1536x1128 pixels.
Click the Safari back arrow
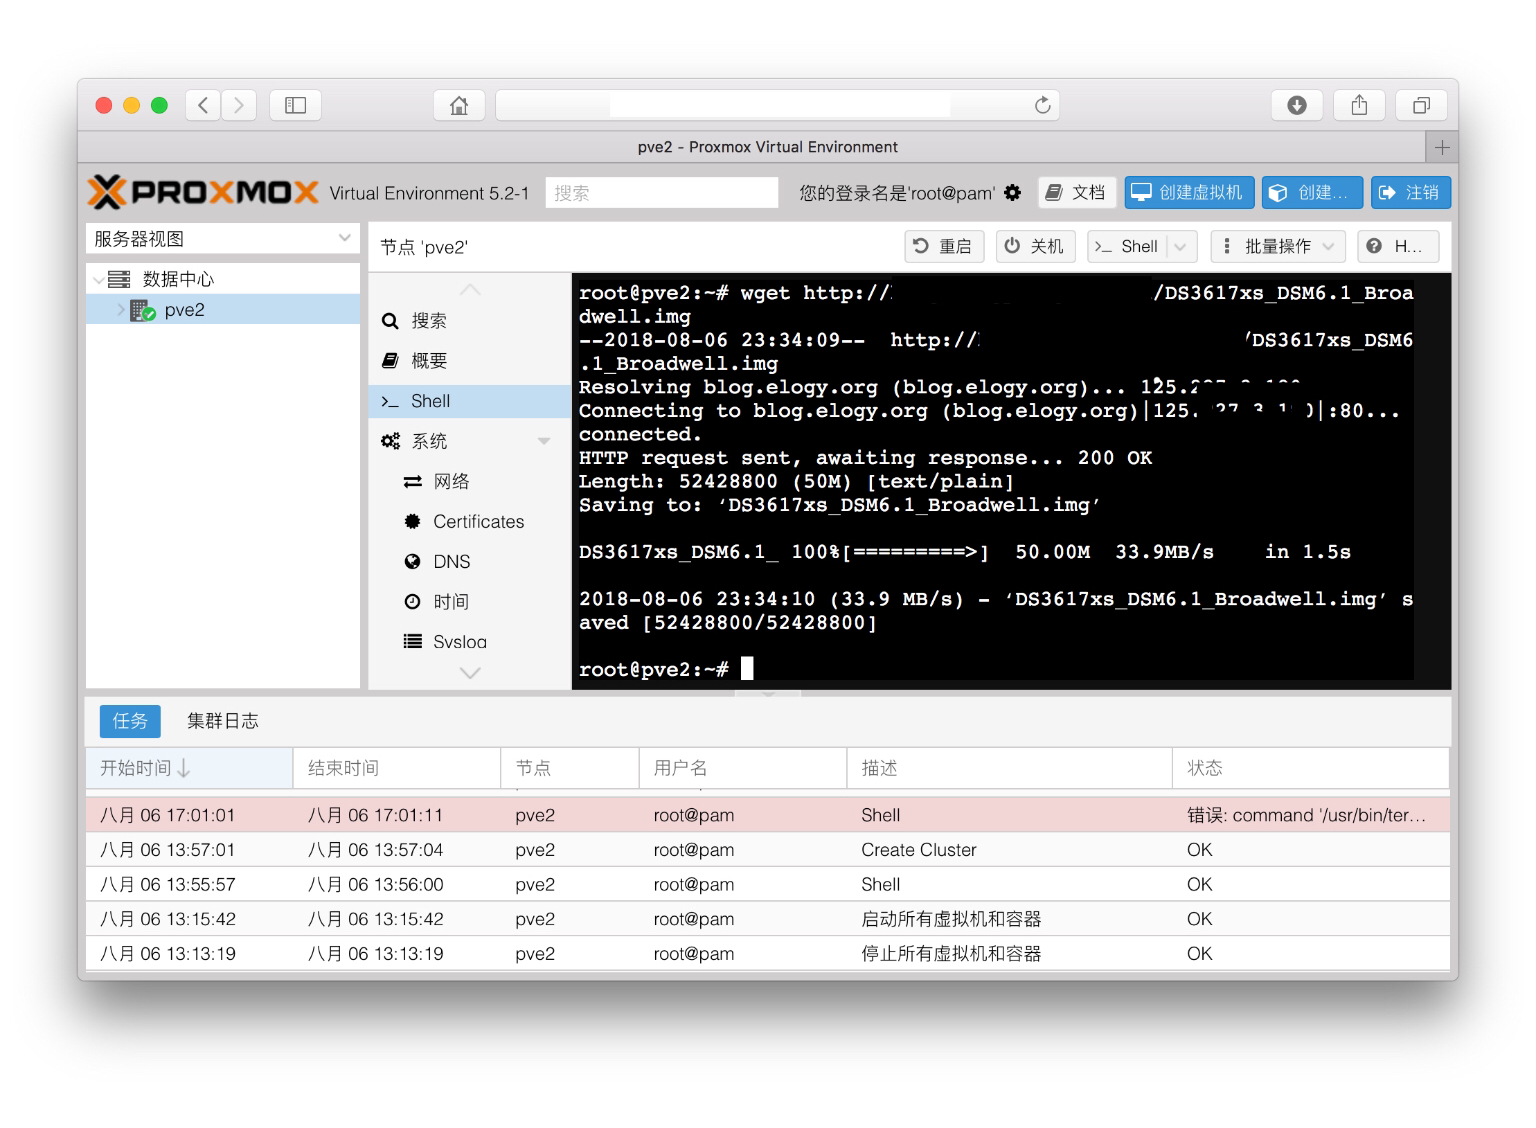pos(203,105)
